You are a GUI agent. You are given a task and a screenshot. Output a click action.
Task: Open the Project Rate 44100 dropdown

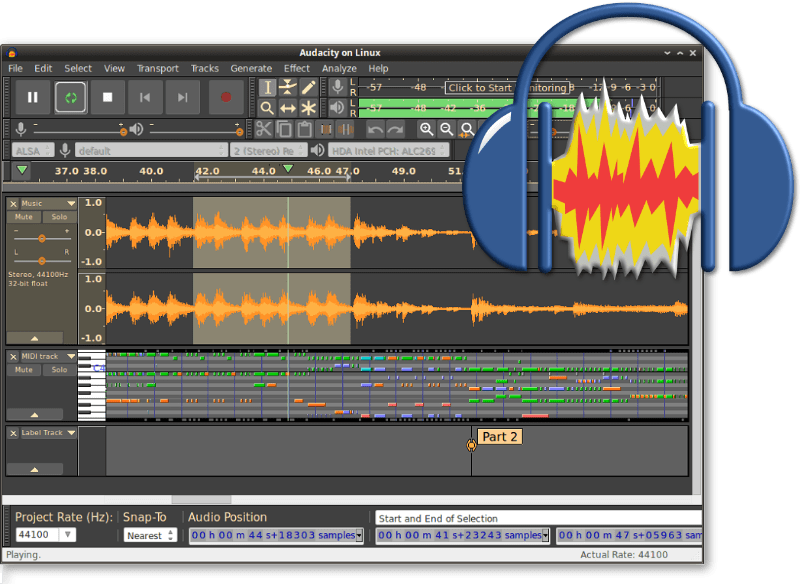[x=46, y=535]
